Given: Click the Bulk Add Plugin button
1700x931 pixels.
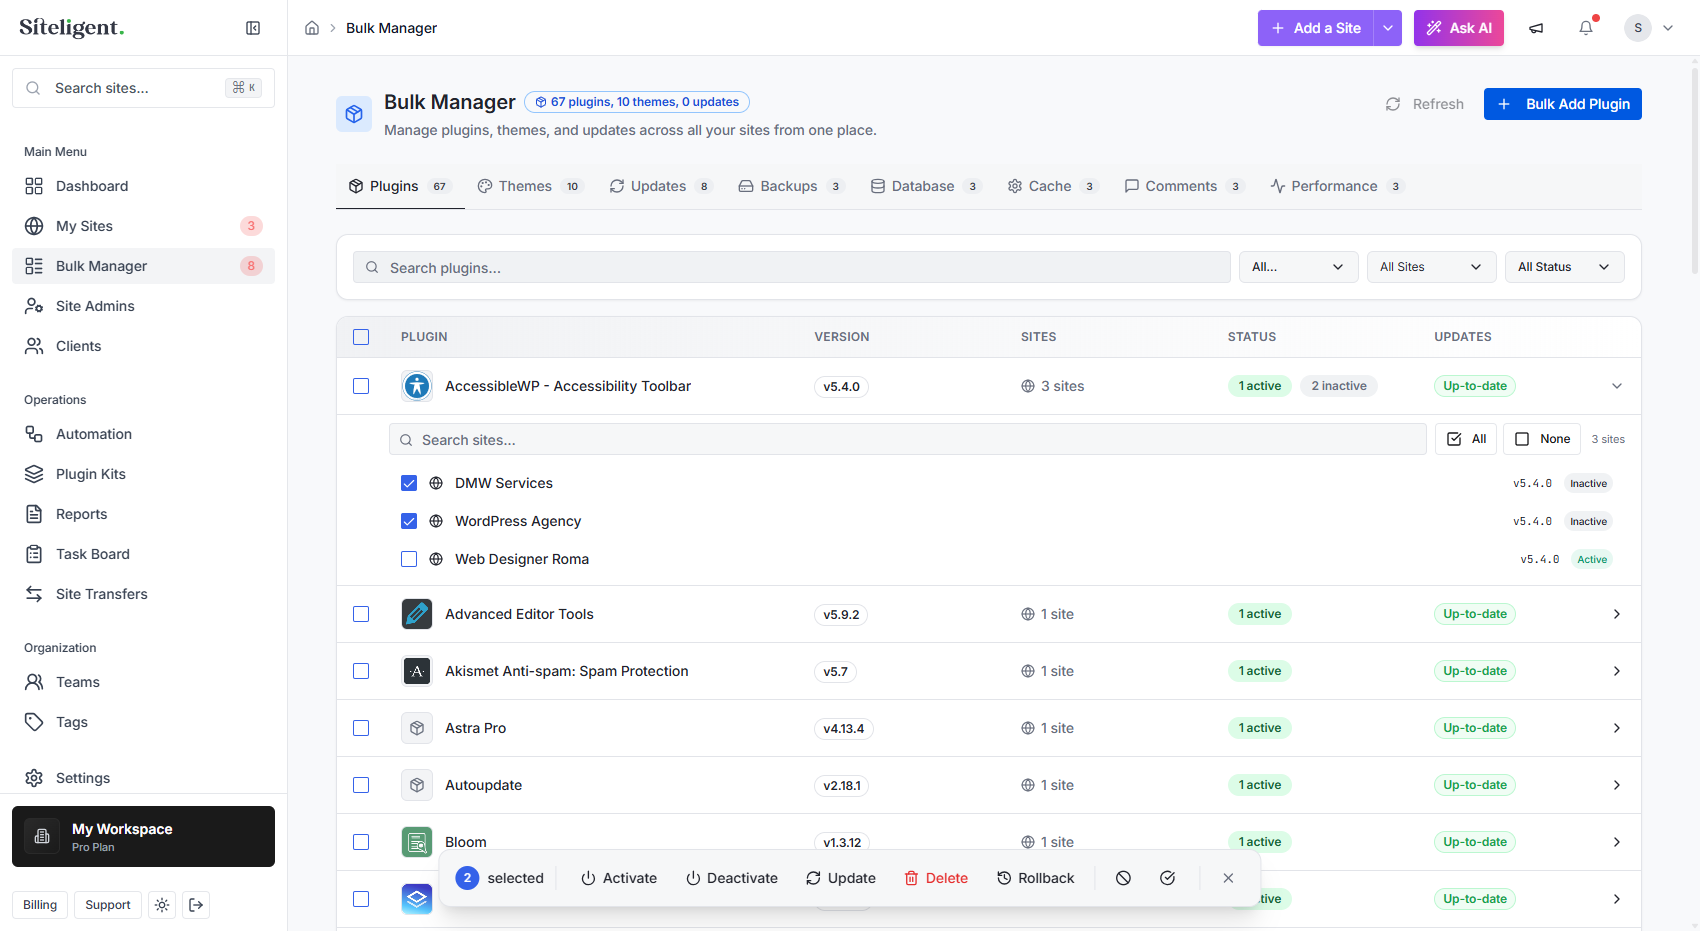Looking at the screenshot, I should [1563, 104].
